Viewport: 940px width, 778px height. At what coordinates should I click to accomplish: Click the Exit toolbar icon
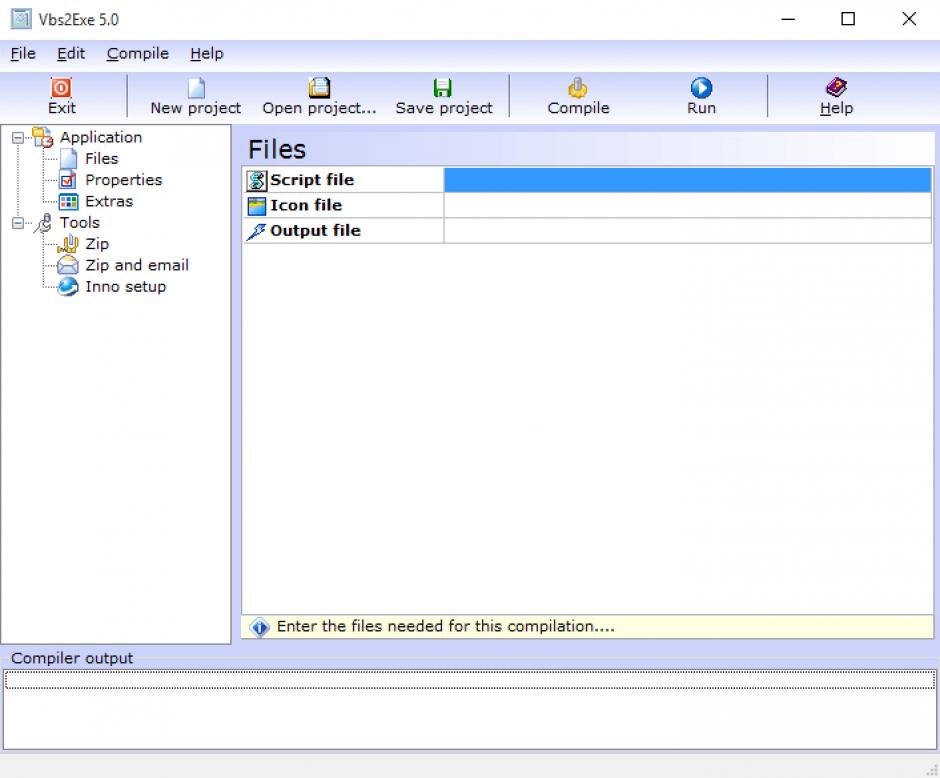[61, 88]
